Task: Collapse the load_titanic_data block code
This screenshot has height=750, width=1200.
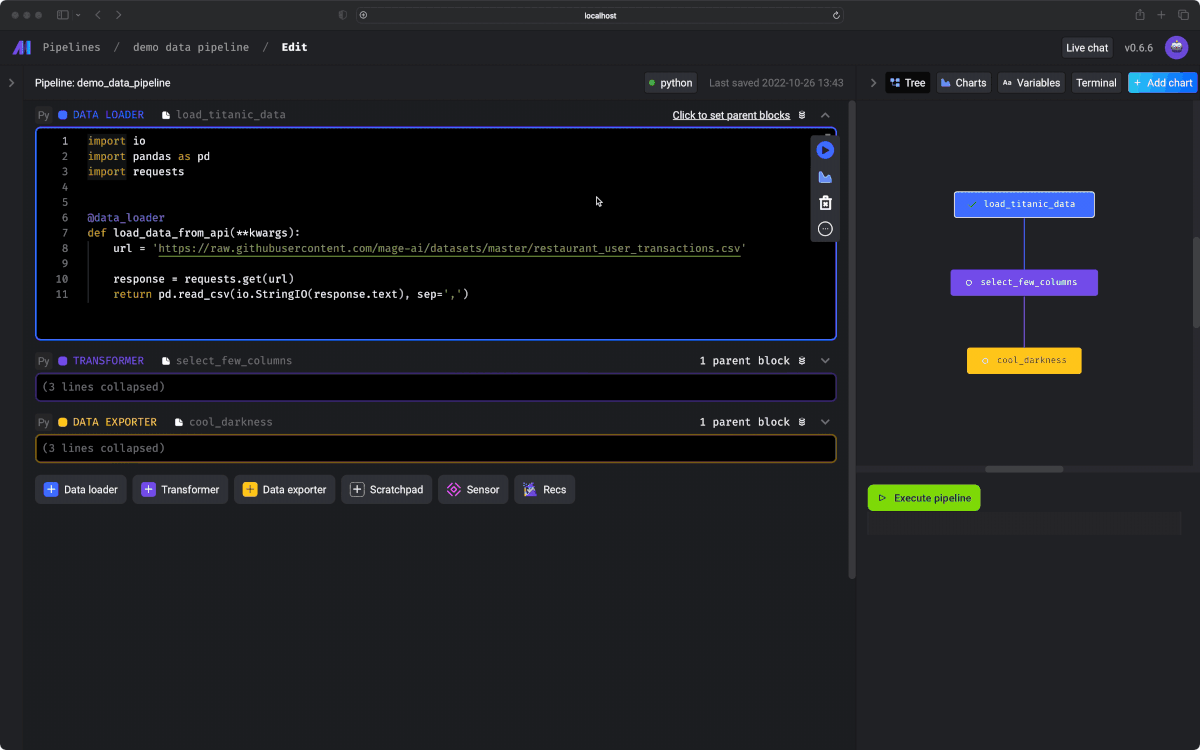Action: click(x=825, y=115)
